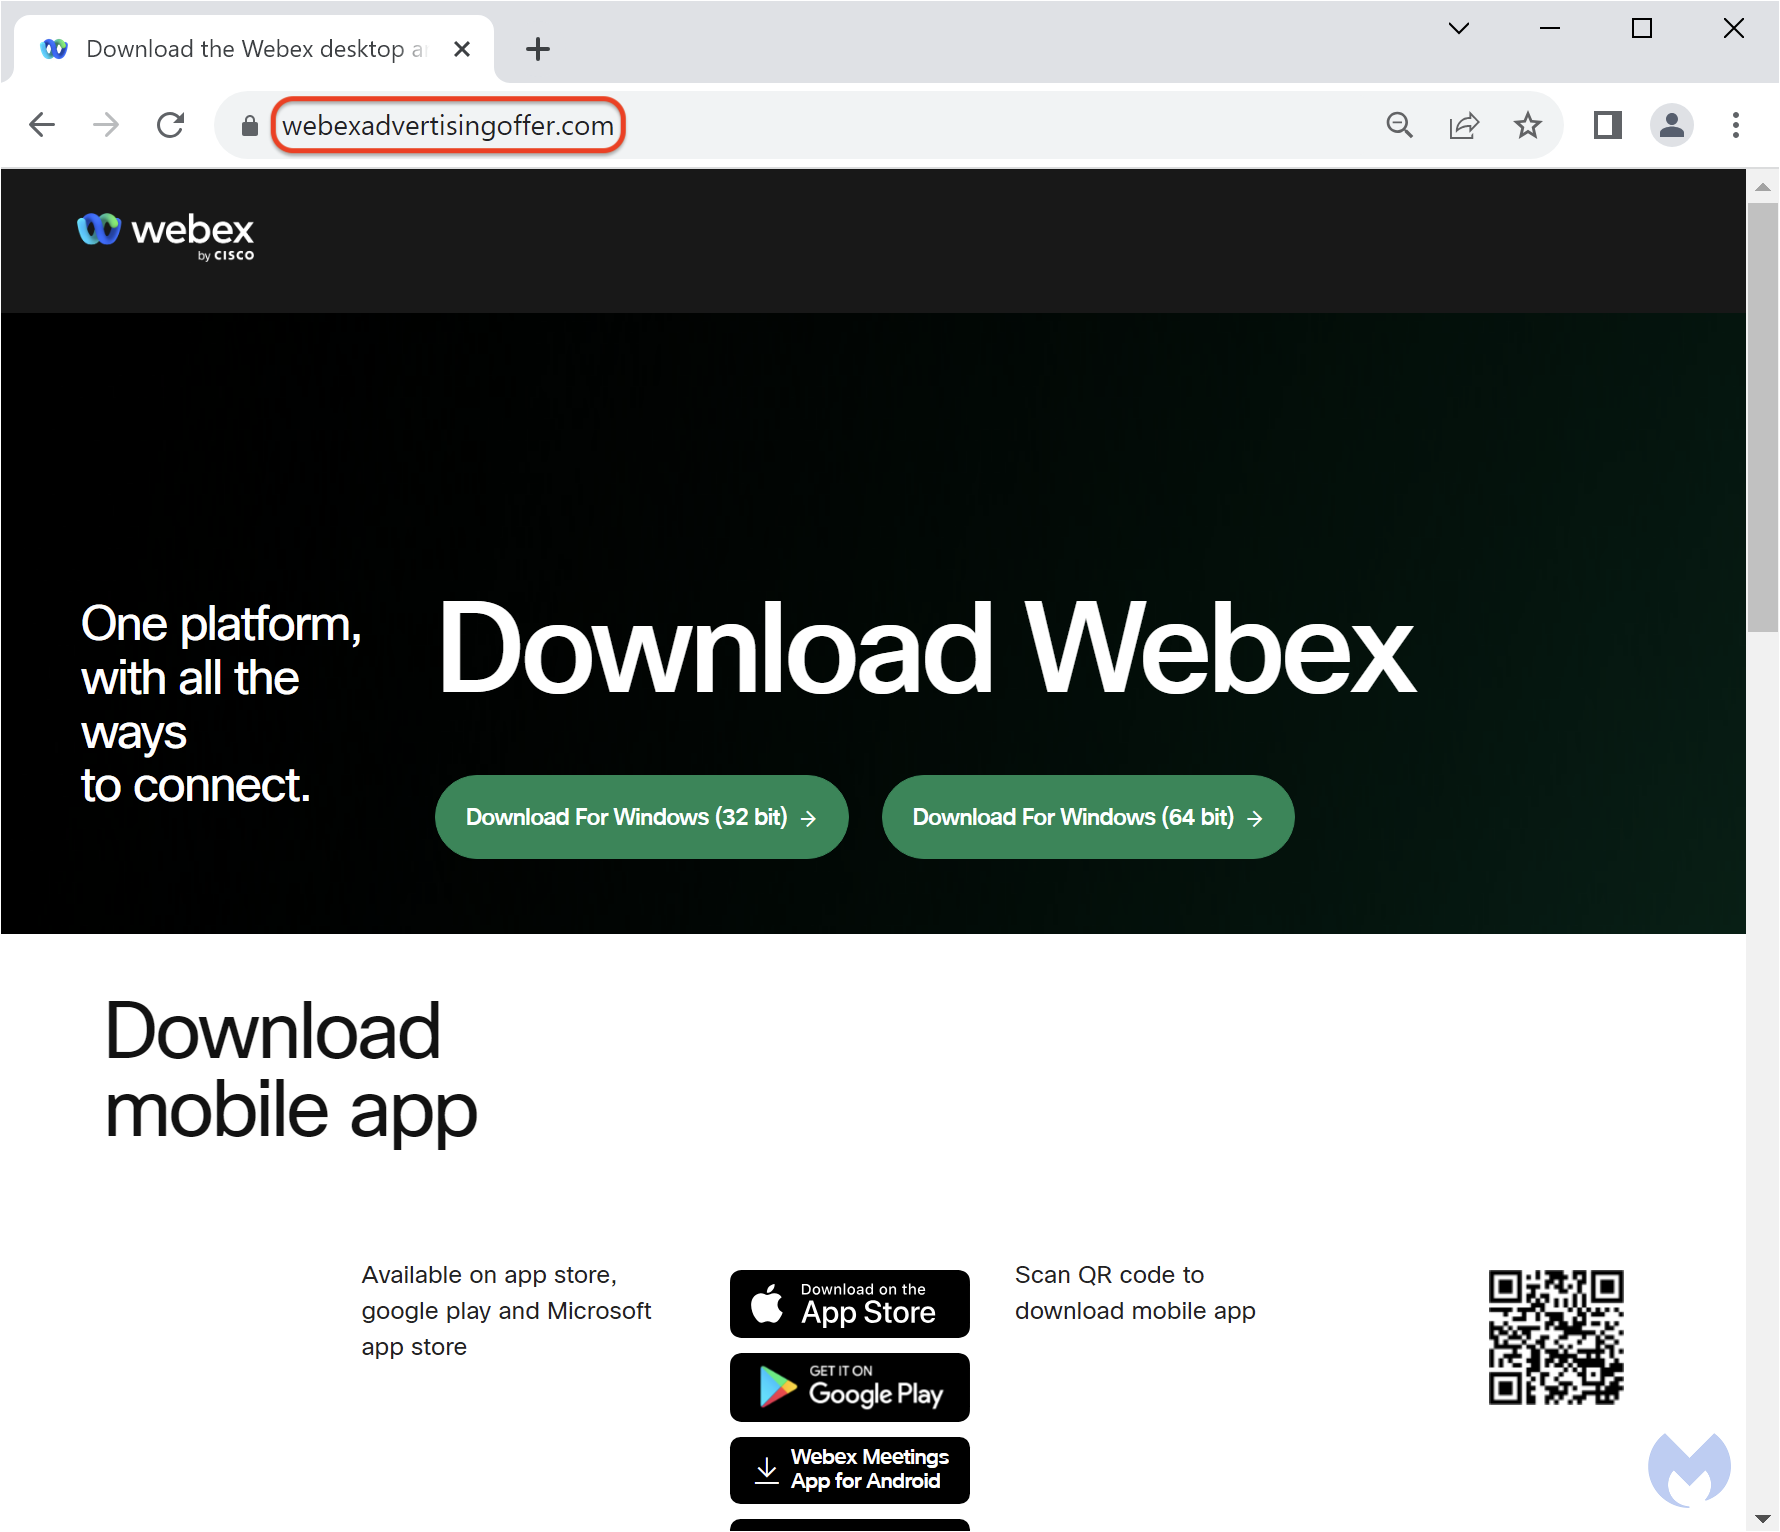1780x1532 pixels.
Task: Open the tab search dropdown chevron
Action: tap(1459, 28)
